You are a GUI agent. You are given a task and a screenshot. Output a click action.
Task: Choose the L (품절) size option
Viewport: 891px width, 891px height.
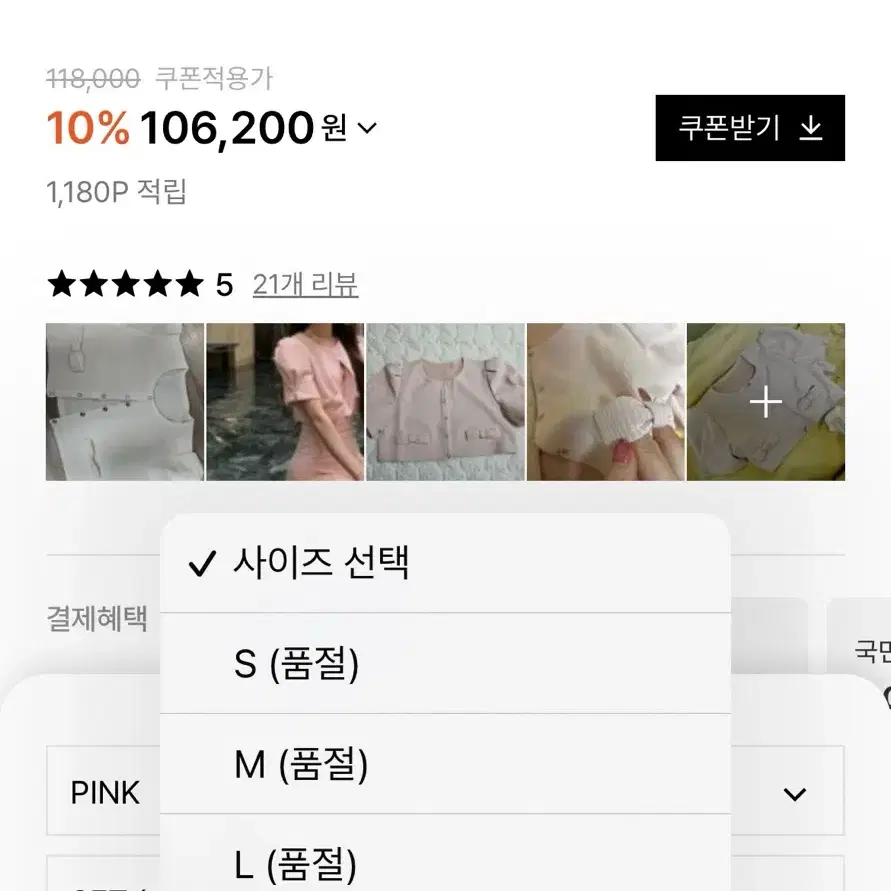click(x=445, y=852)
